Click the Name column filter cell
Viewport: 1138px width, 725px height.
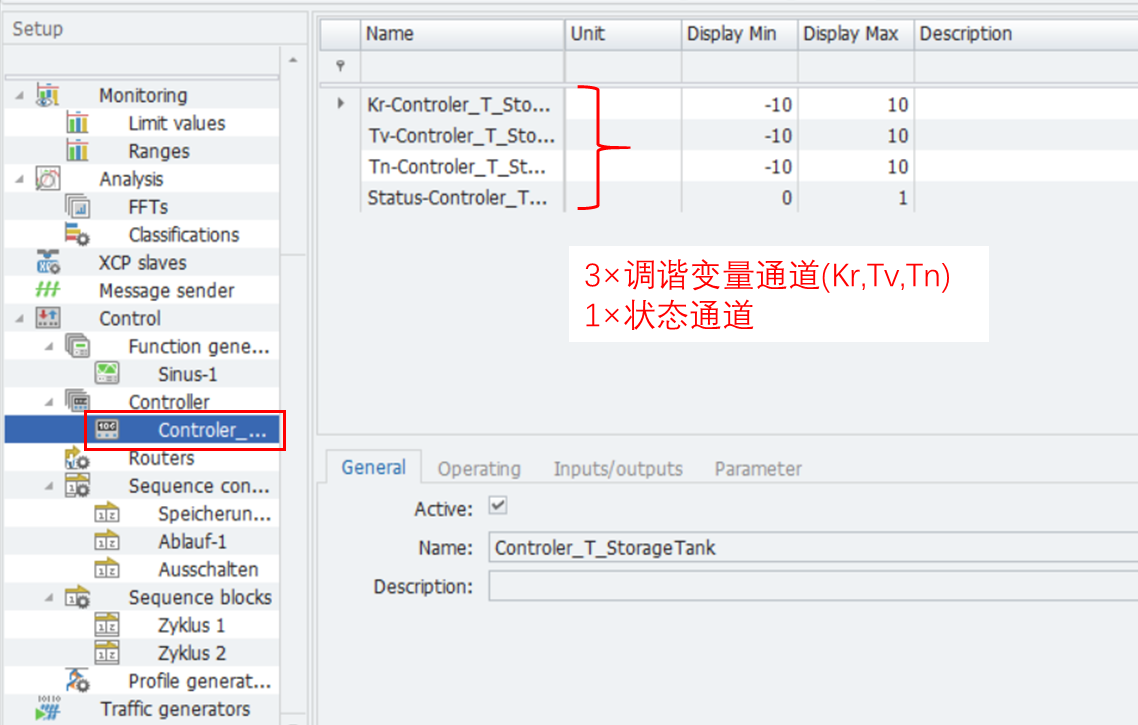[462, 67]
